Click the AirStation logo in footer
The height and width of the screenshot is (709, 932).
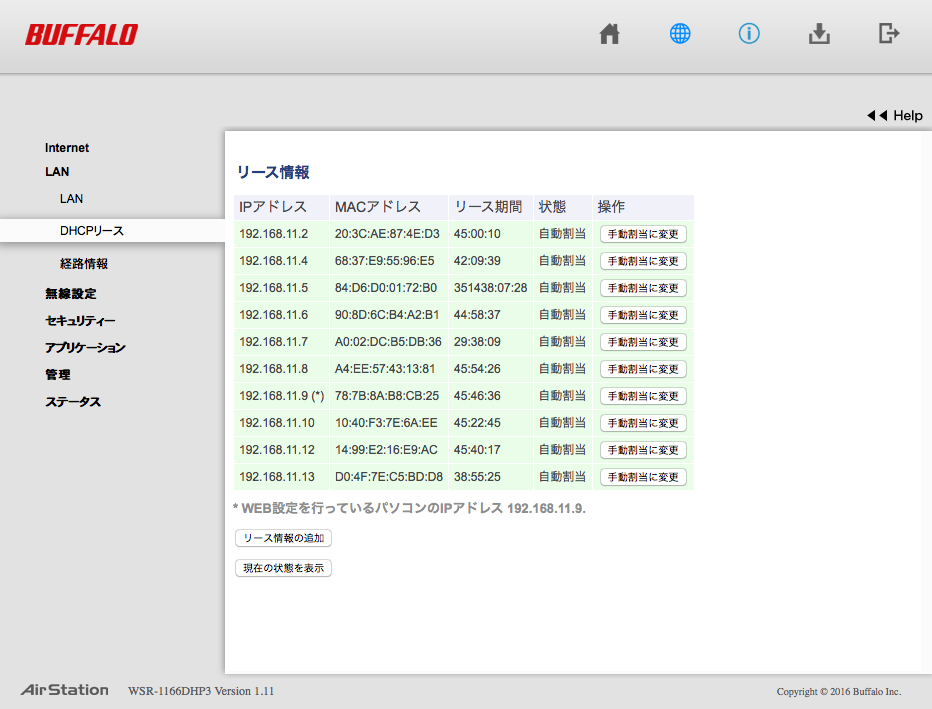pos(65,690)
